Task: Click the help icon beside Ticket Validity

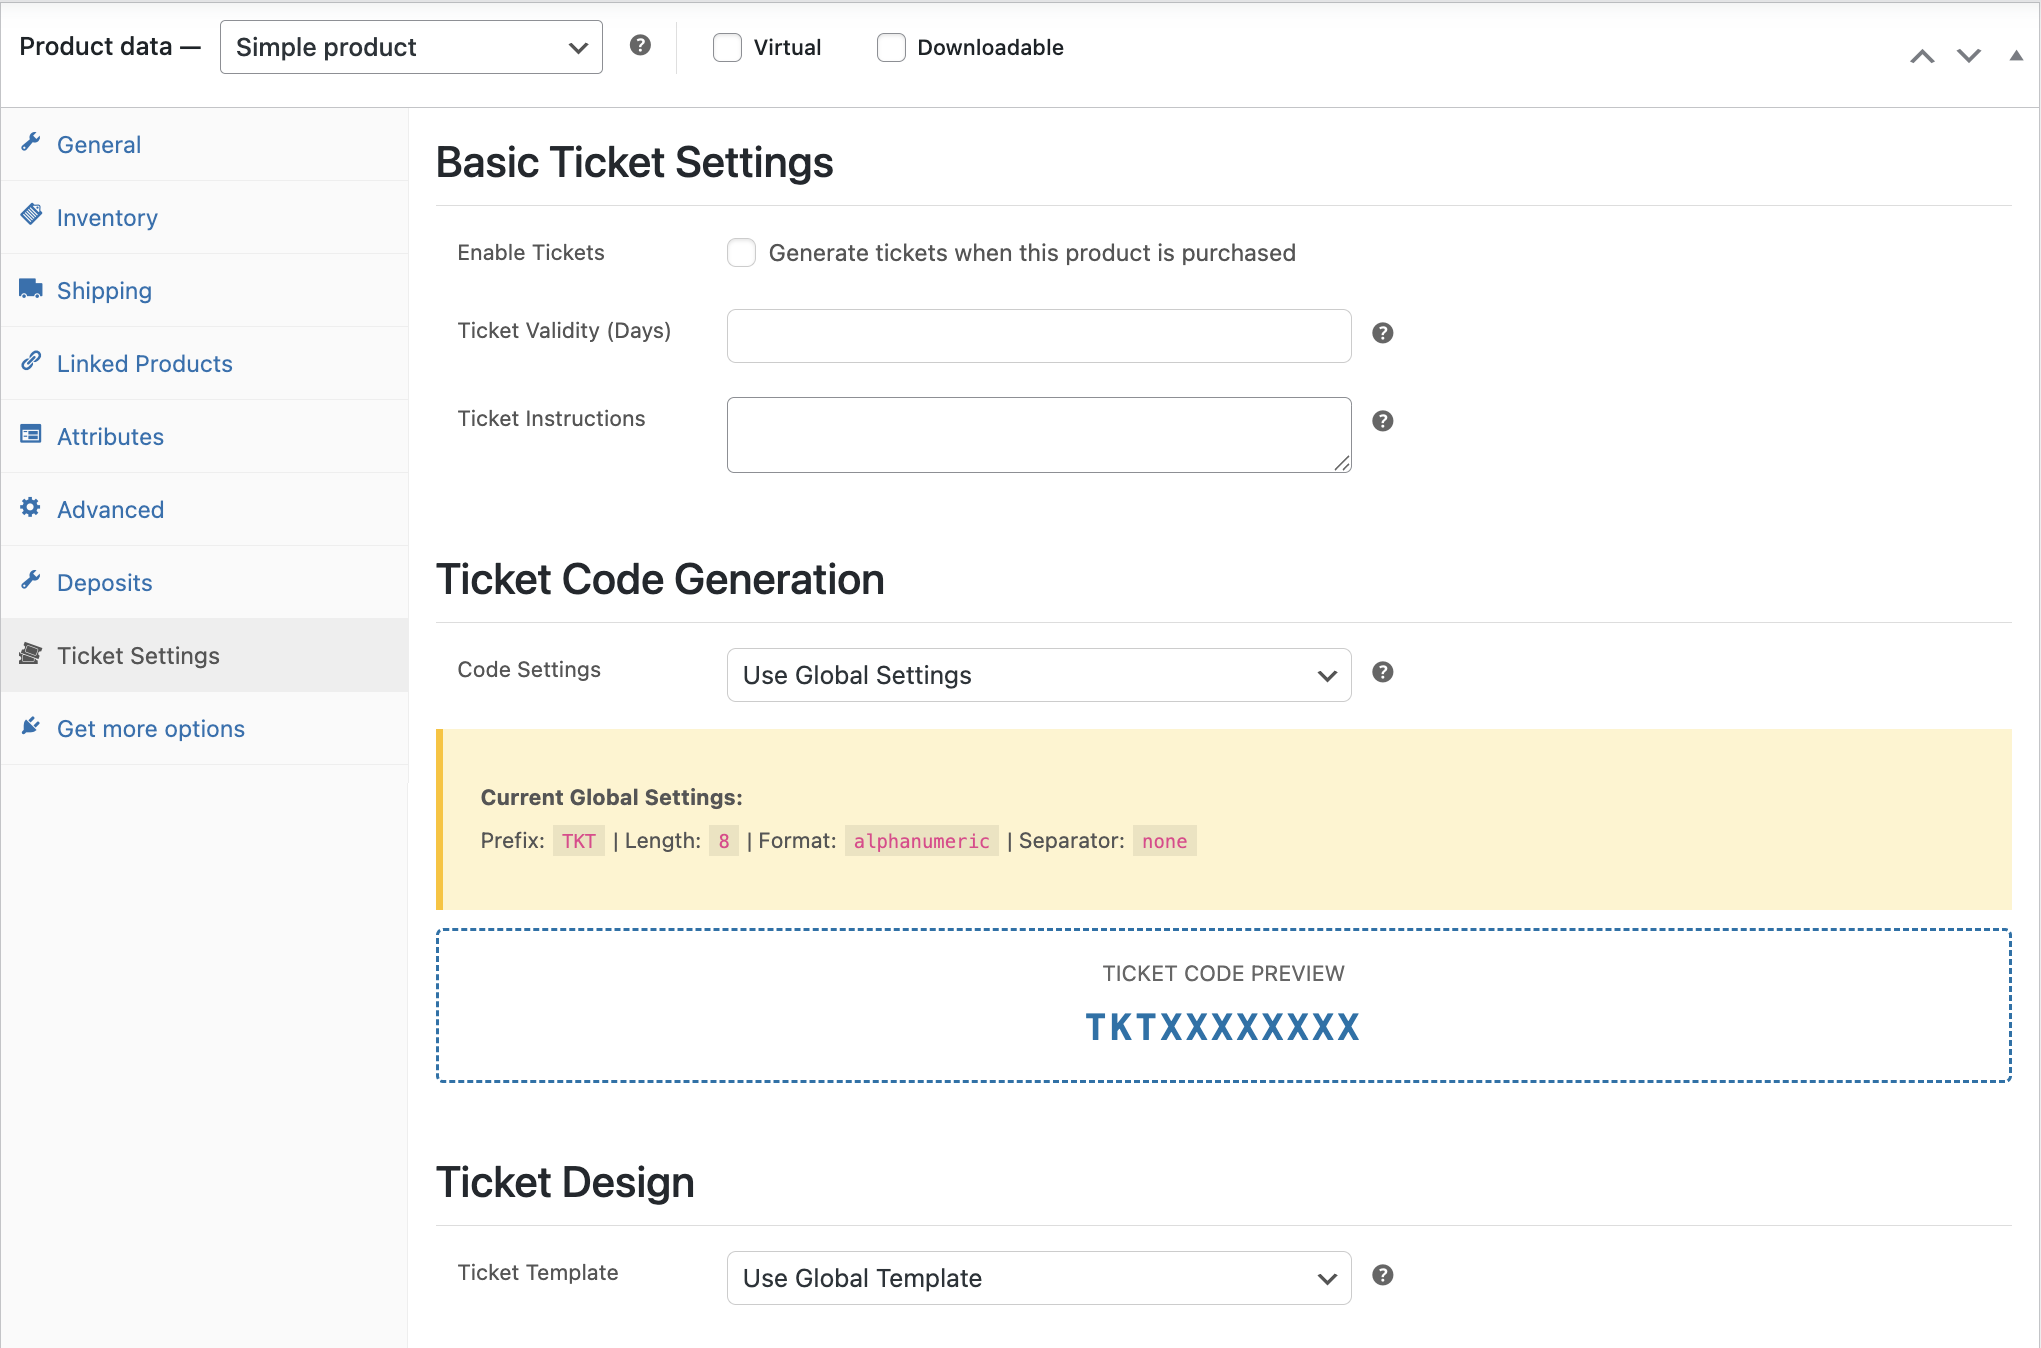Action: click(x=1382, y=333)
